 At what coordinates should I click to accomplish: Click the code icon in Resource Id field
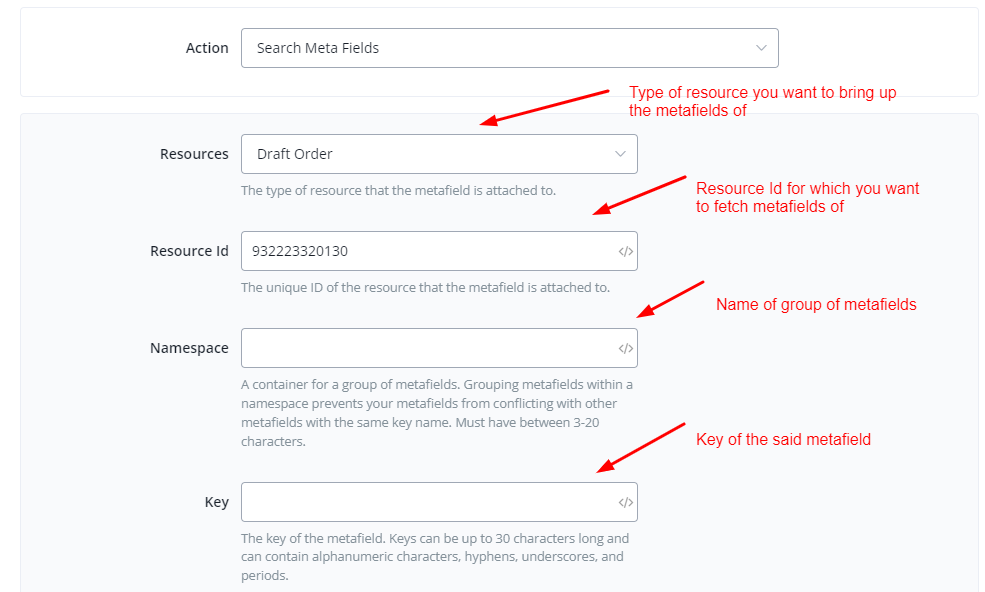tap(625, 251)
